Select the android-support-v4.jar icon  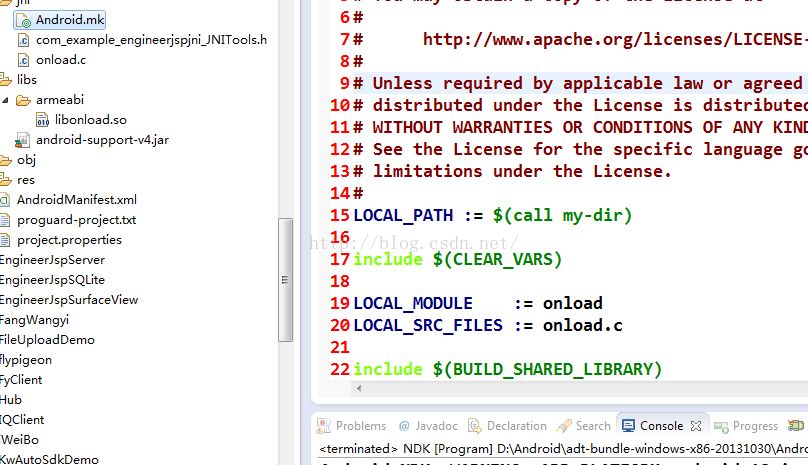coord(23,140)
